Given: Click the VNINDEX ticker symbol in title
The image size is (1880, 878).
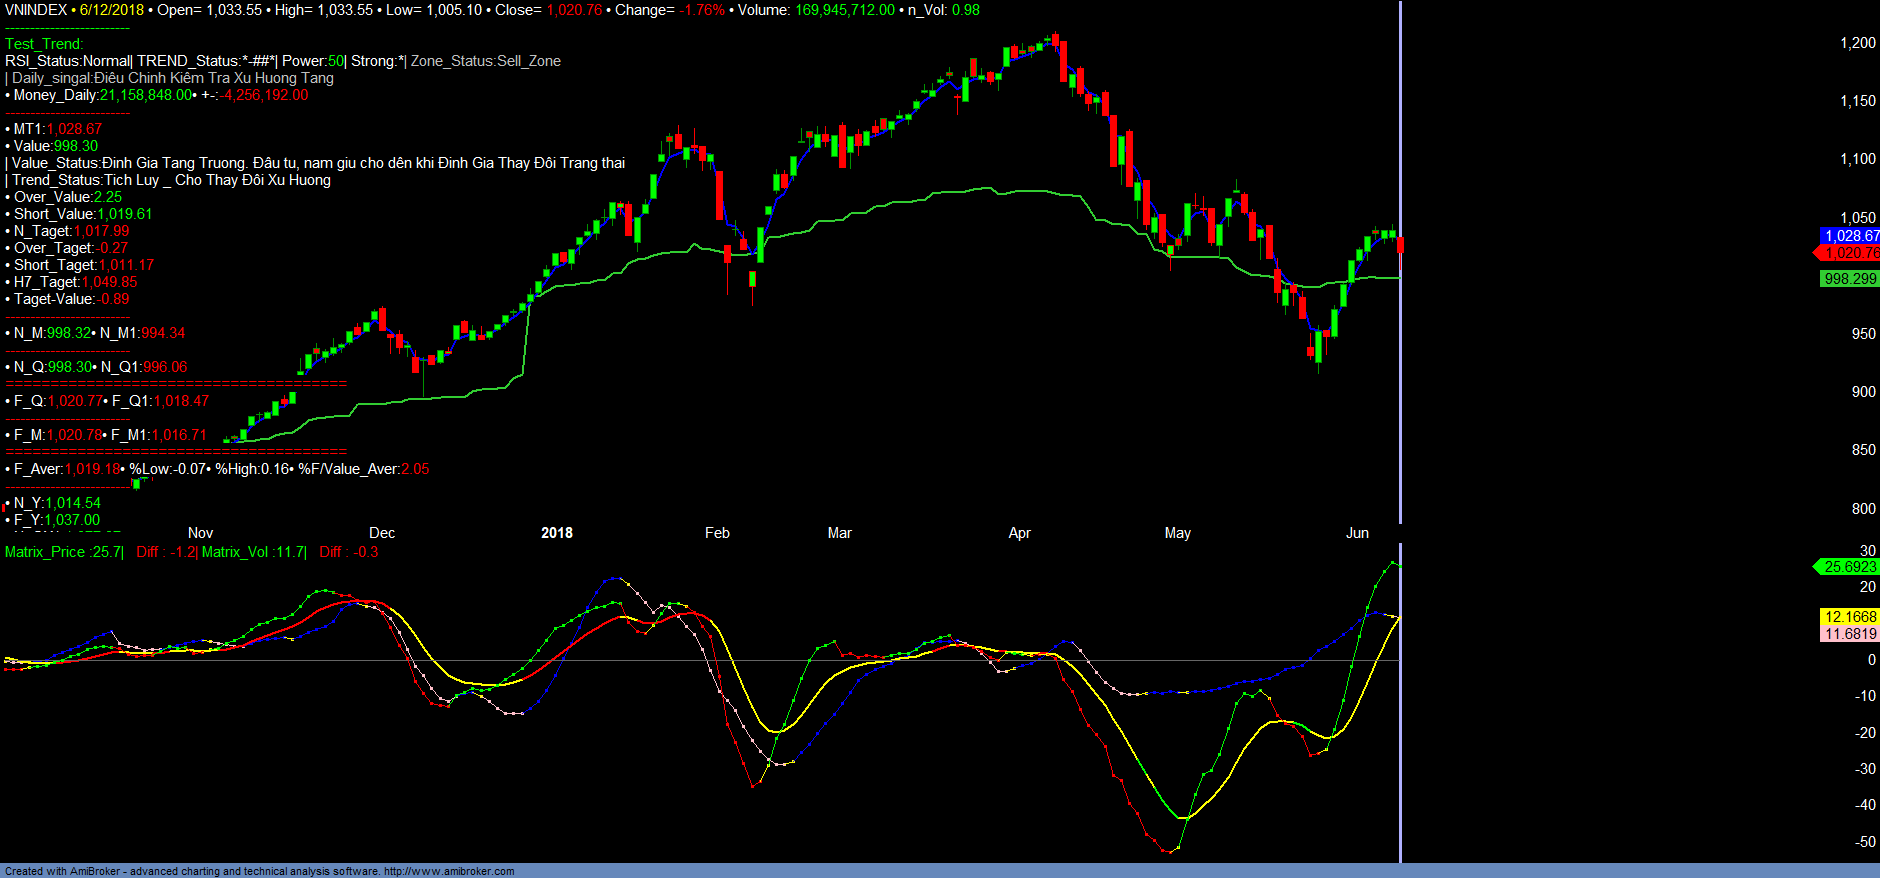Looking at the screenshot, I should click(36, 10).
